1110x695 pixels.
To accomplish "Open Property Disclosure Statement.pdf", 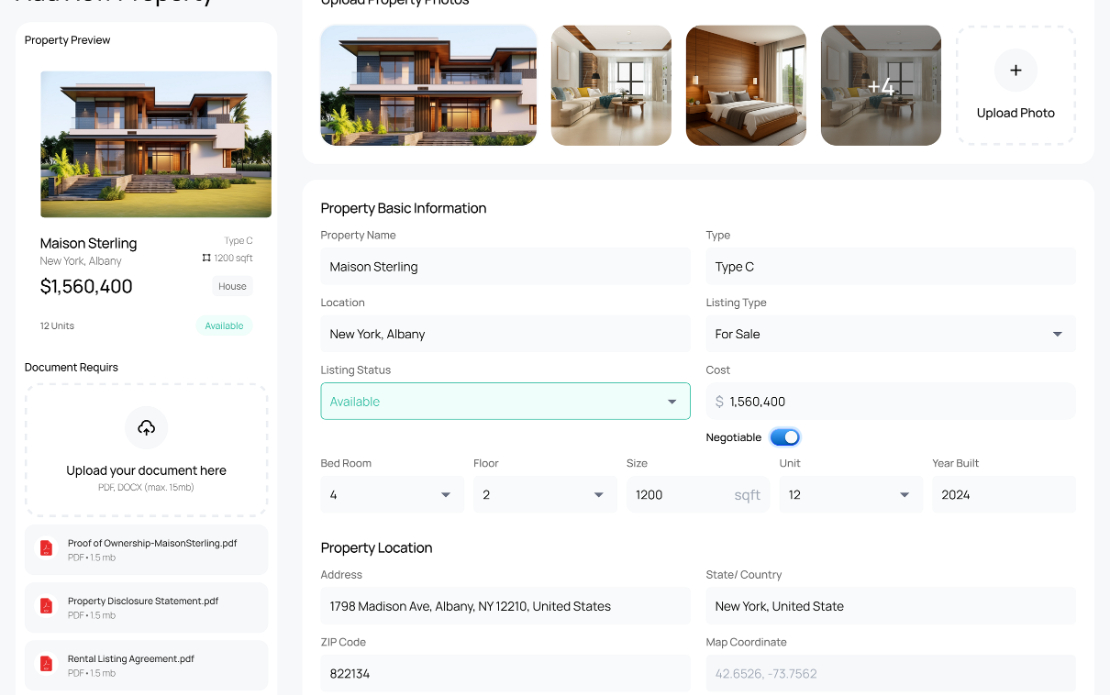I will 146,607.
